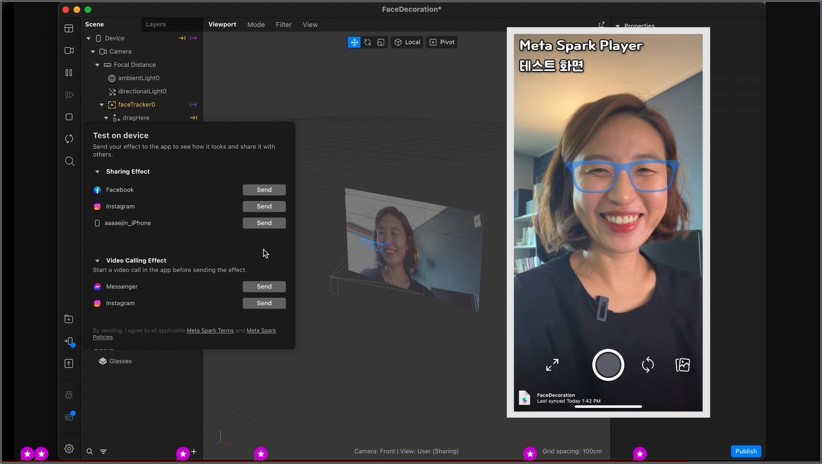Select the Move manipulator tool

point(354,42)
